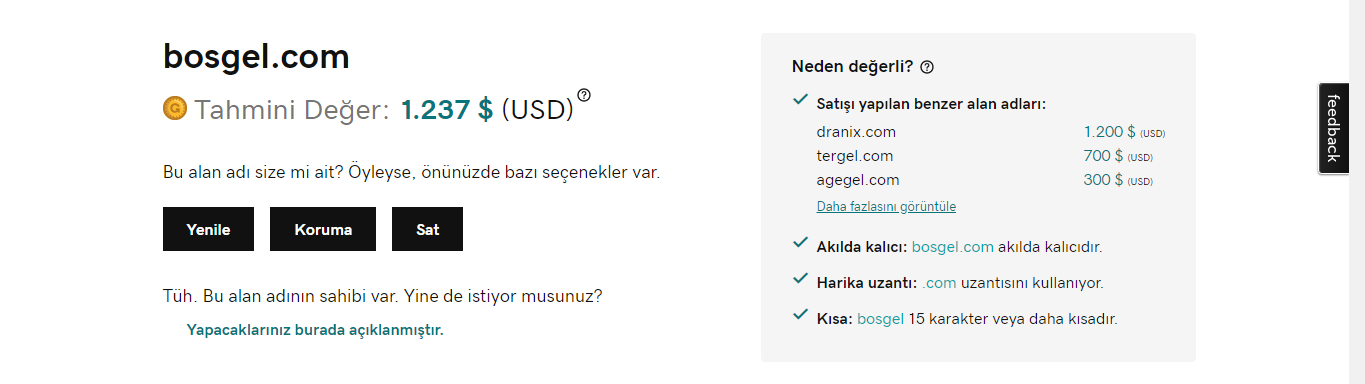Viewport: 1365px width, 384px height.
Task: Open Yapacaklarınız burada açıklanmıştır link
Action: tap(315, 329)
